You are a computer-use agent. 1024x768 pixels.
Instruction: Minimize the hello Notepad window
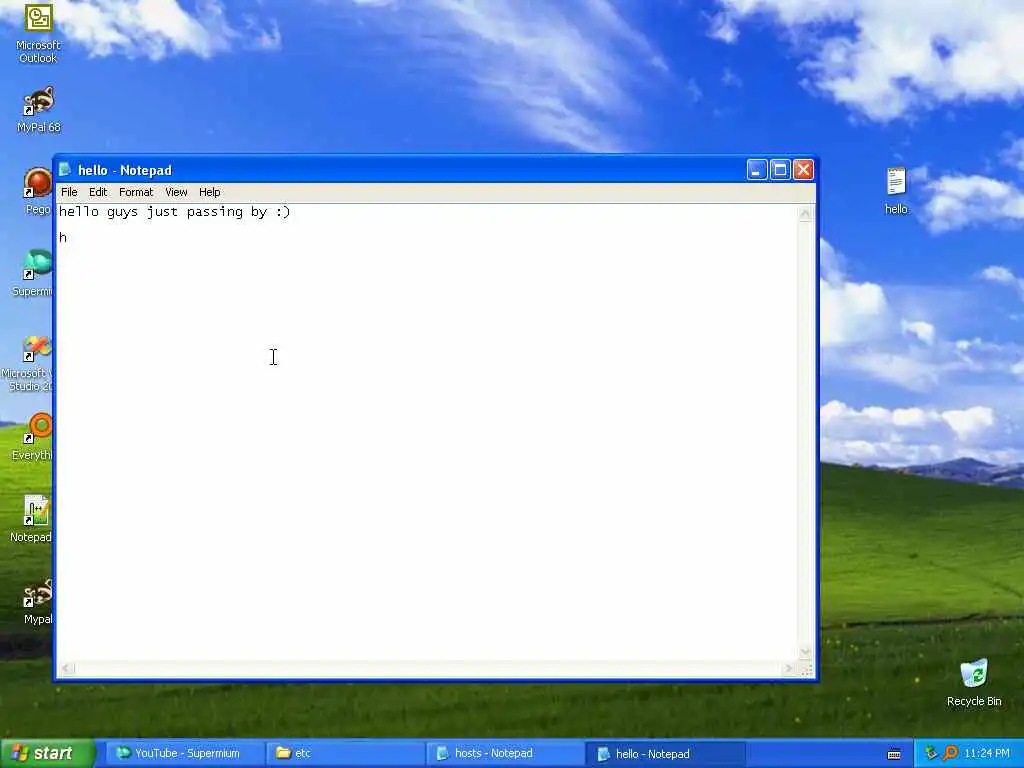(756, 170)
